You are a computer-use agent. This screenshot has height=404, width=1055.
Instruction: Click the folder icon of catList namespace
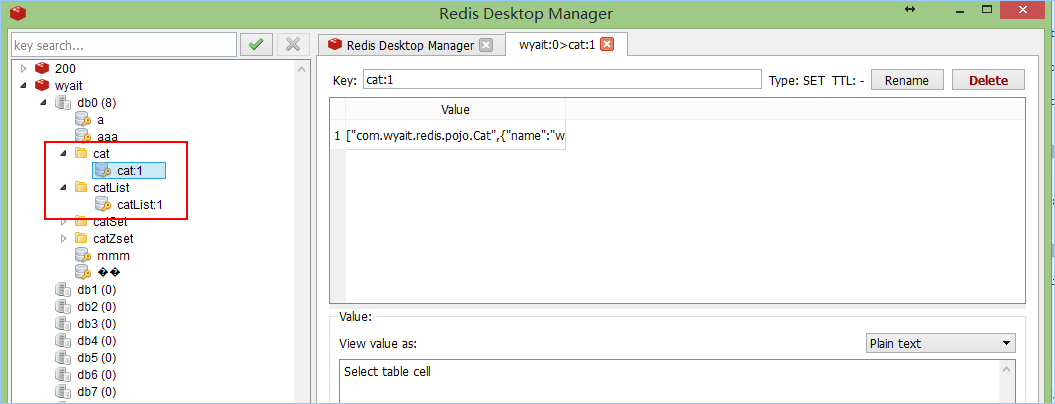[81, 187]
